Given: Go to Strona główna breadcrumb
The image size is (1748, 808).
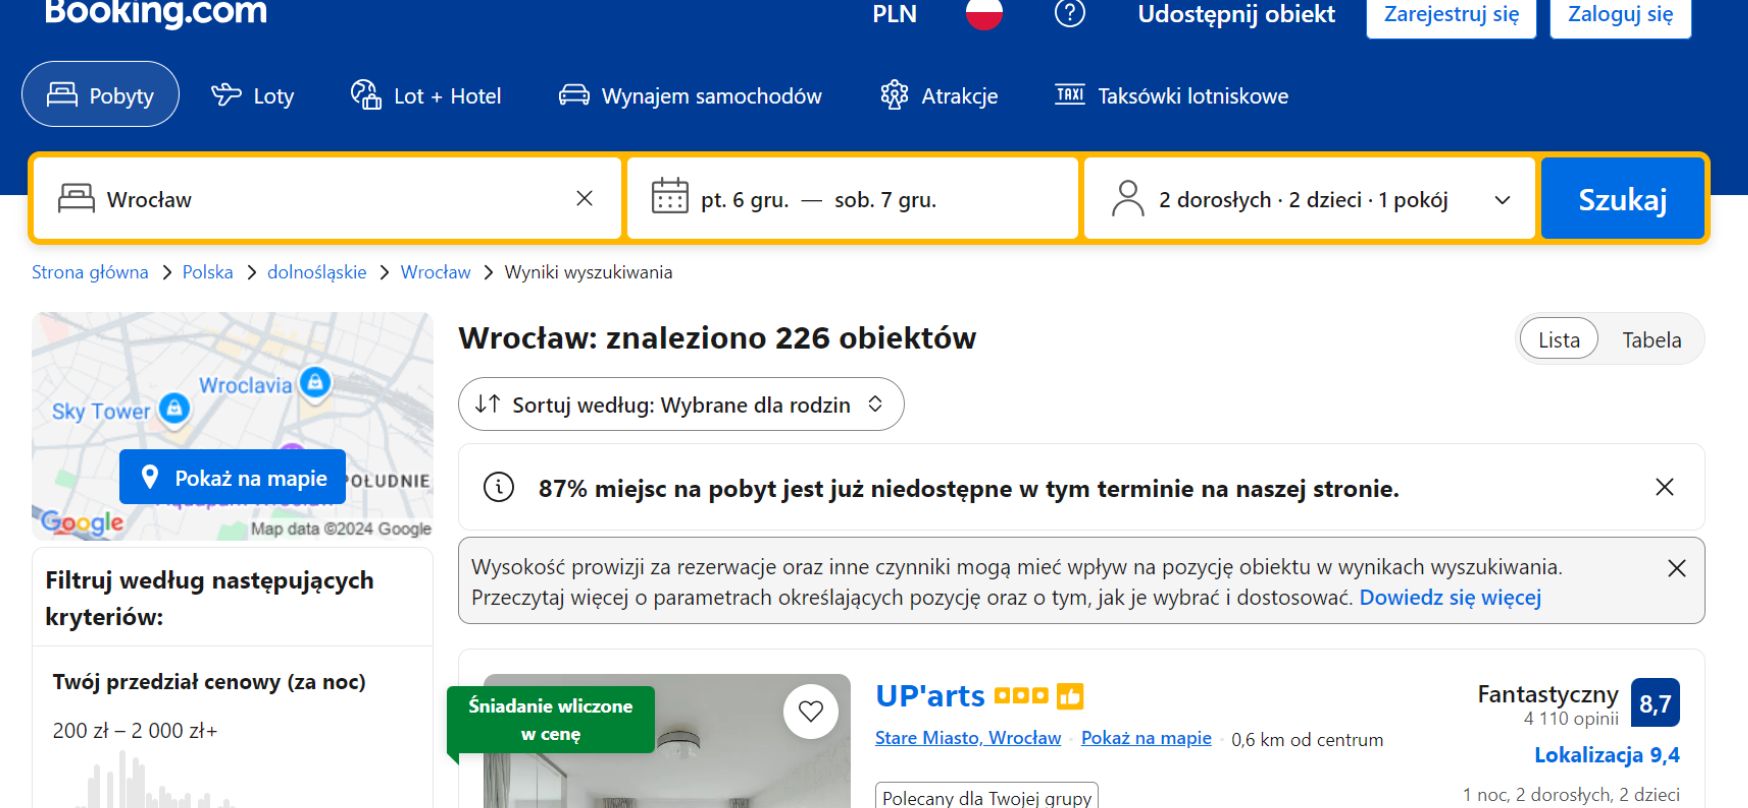Looking at the screenshot, I should 90,272.
